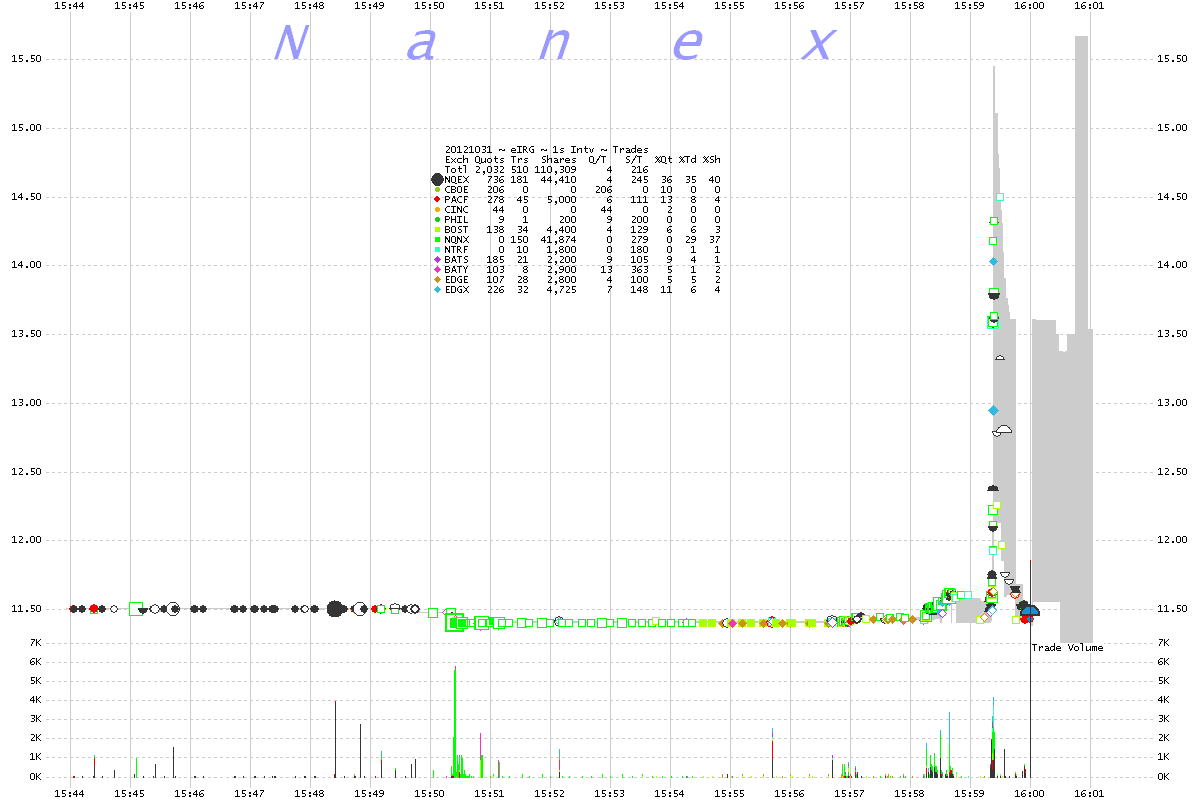The height and width of the screenshot is (800, 1200).
Task: Click 11.50 on the right price axis
Action: point(1171,609)
